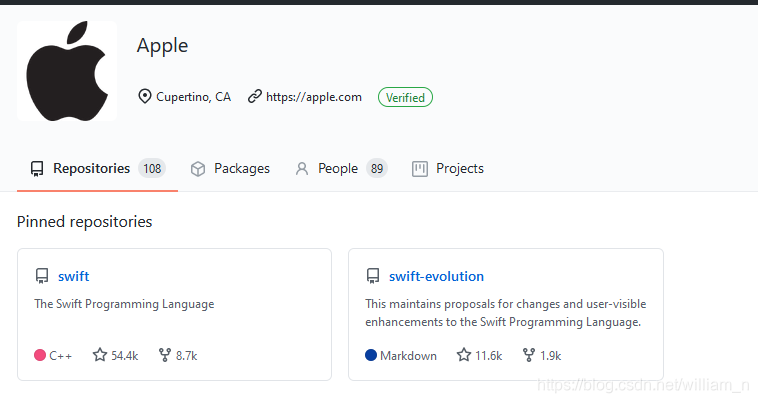Open the https://apple.com website link
The width and height of the screenshot is (758, 403).
[314, 97]
